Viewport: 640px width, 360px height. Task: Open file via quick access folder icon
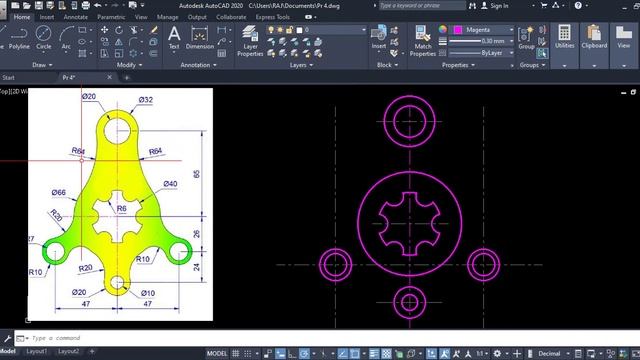click(x=27, y=6)
